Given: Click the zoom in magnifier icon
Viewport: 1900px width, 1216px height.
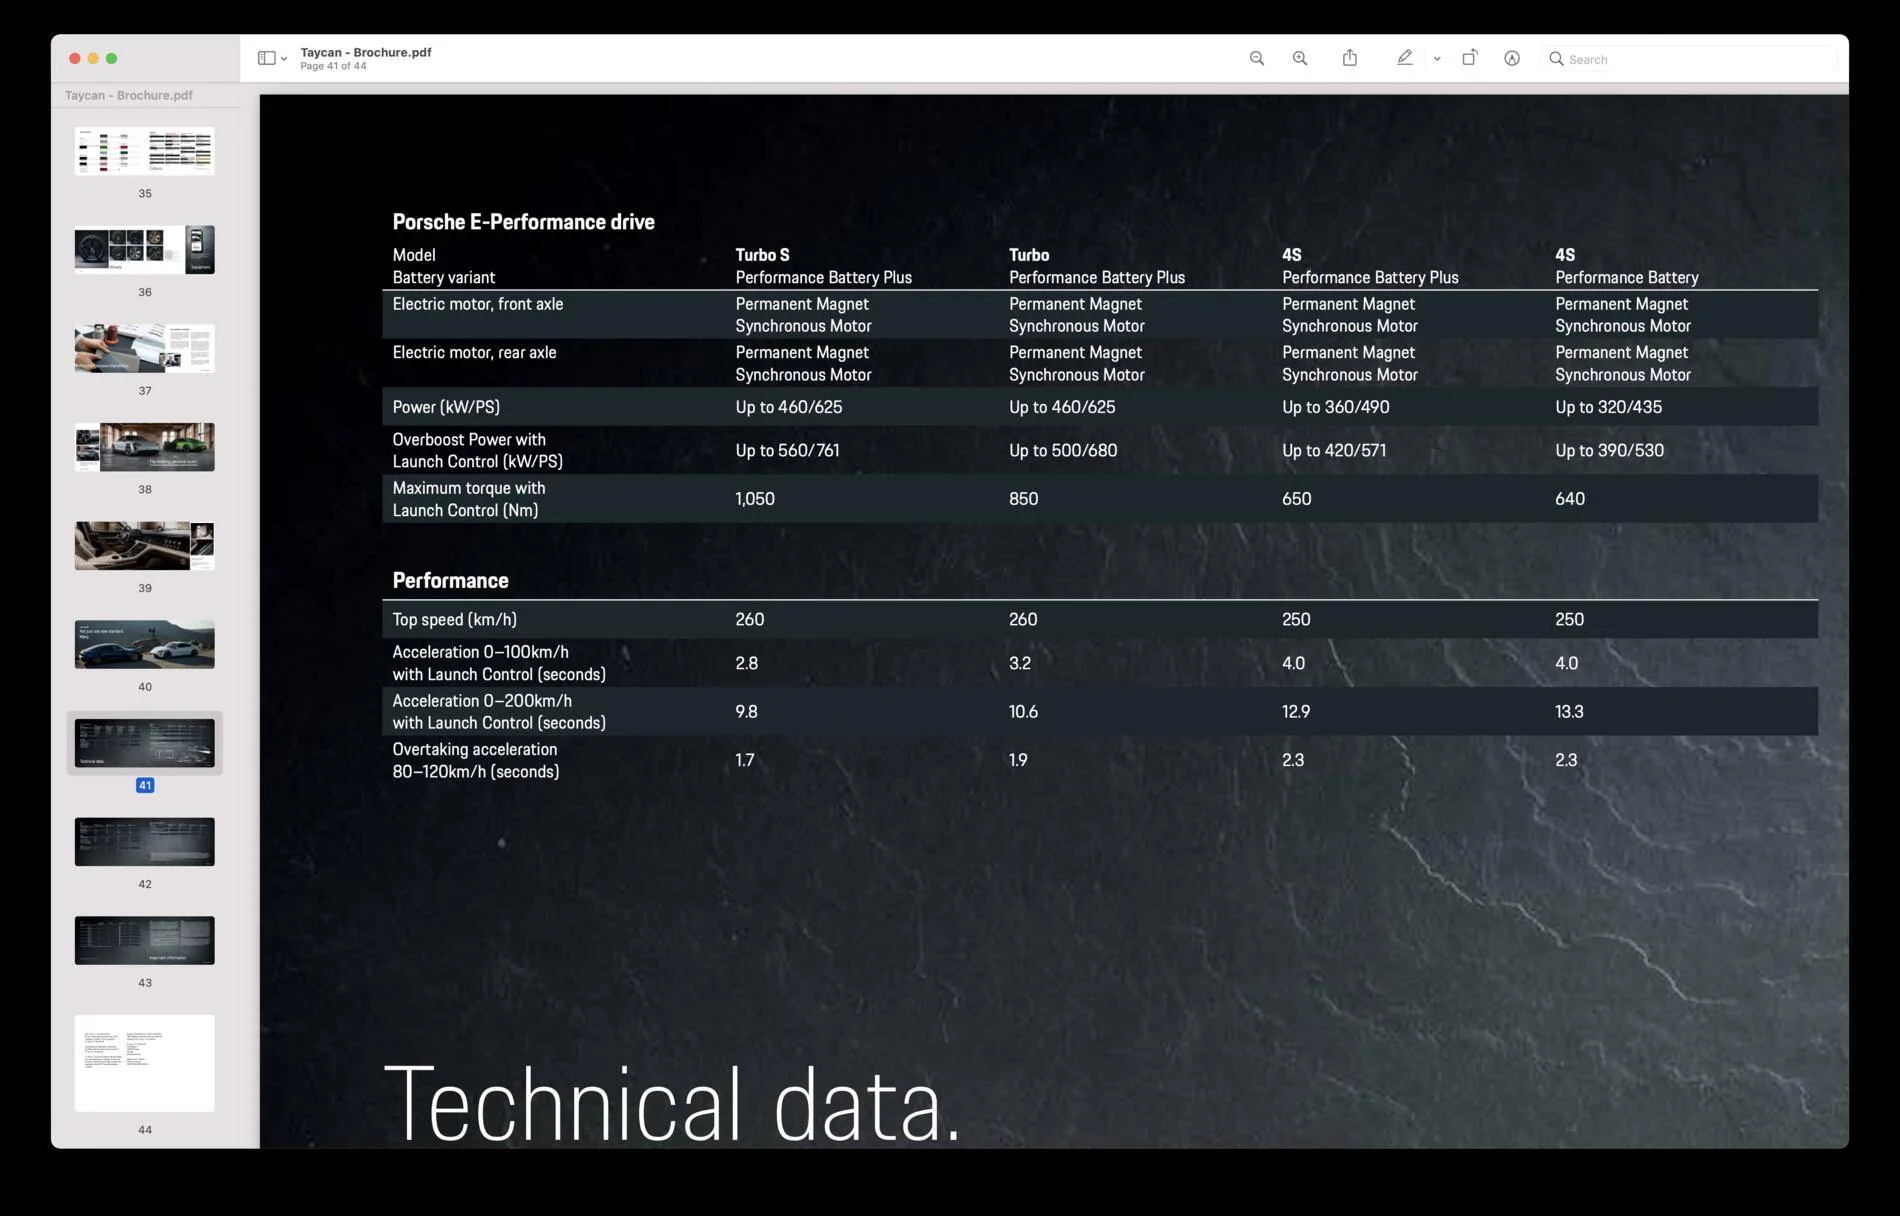Looking at the screenshot, I should [x=1300, y=58].
